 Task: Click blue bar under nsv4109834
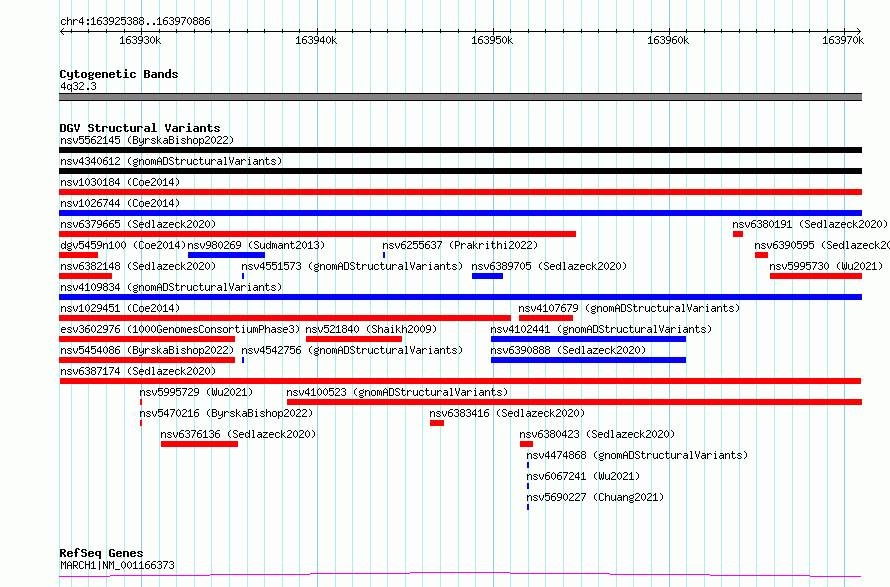[x=460, y=297]
